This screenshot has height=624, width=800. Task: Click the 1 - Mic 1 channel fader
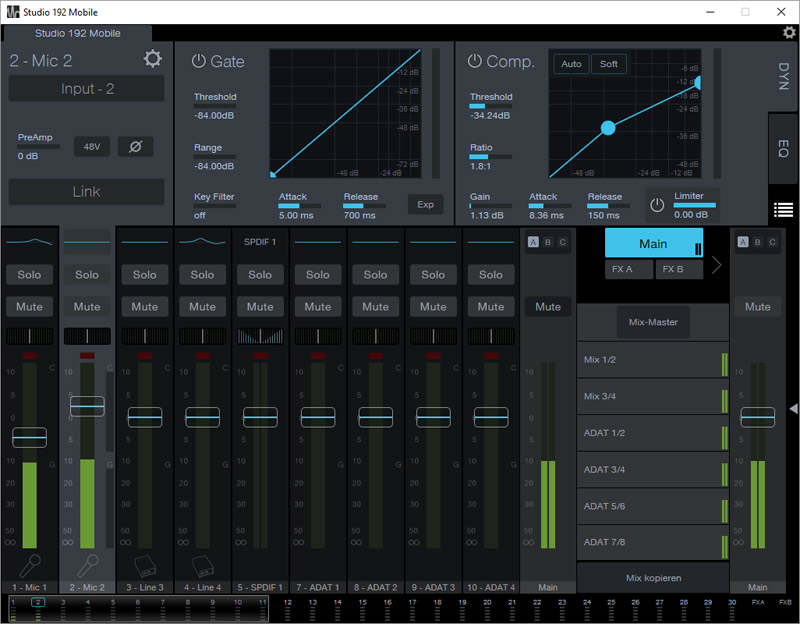point(29,437)
